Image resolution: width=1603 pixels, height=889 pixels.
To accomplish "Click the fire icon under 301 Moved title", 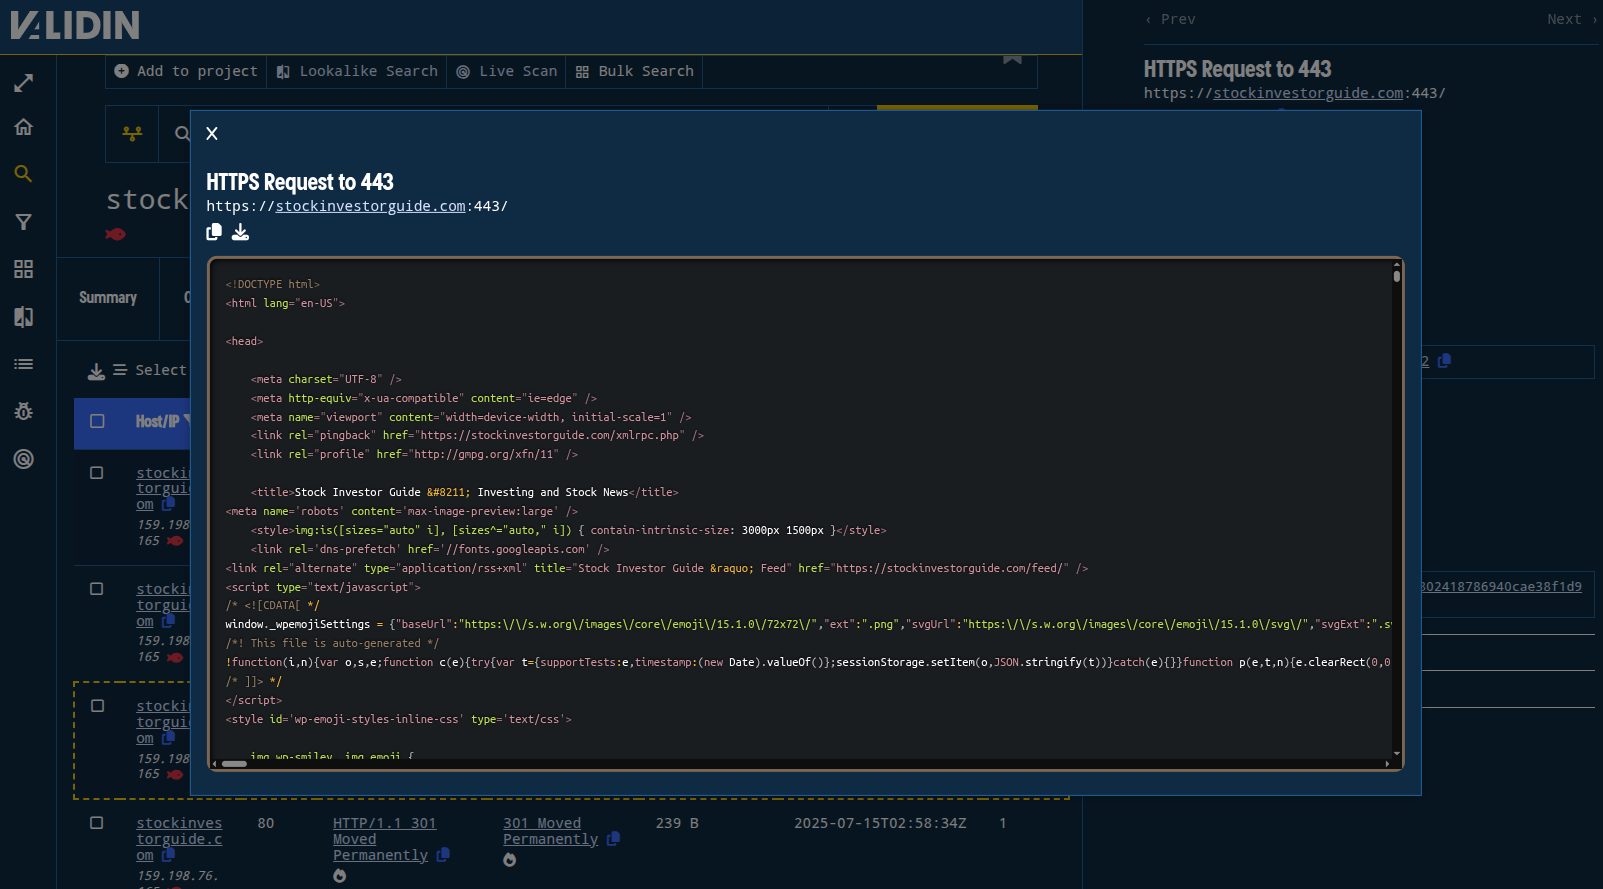I will point(510,860).
